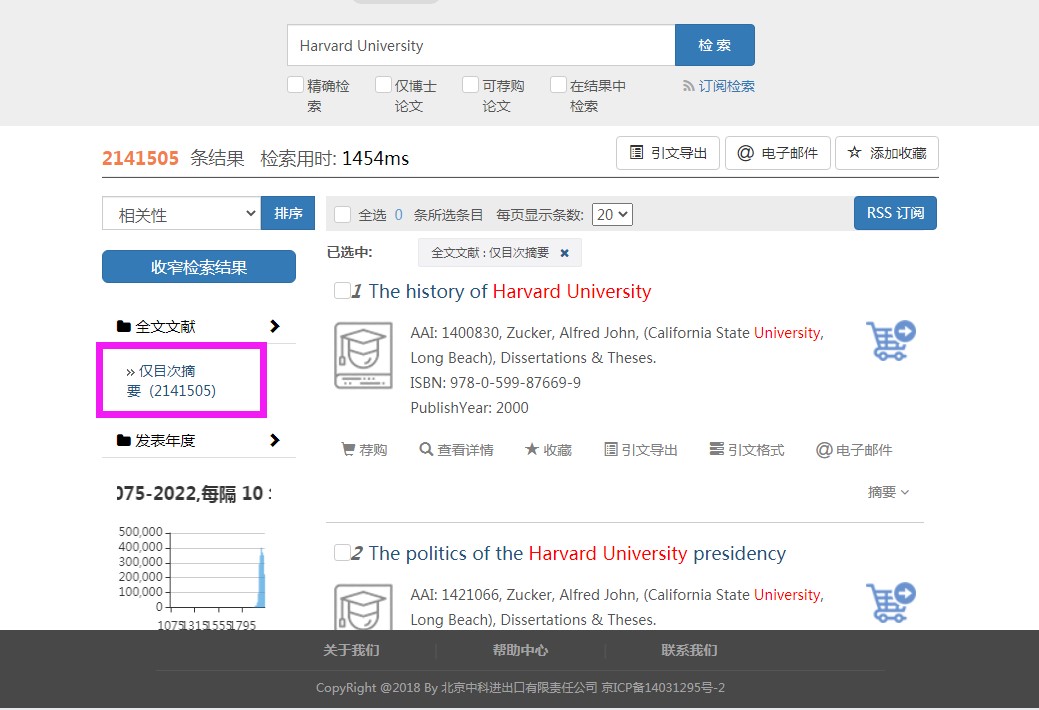
Task: Click the 2141505 result count text
Action: pyautogui.click(x=140, y=158)
